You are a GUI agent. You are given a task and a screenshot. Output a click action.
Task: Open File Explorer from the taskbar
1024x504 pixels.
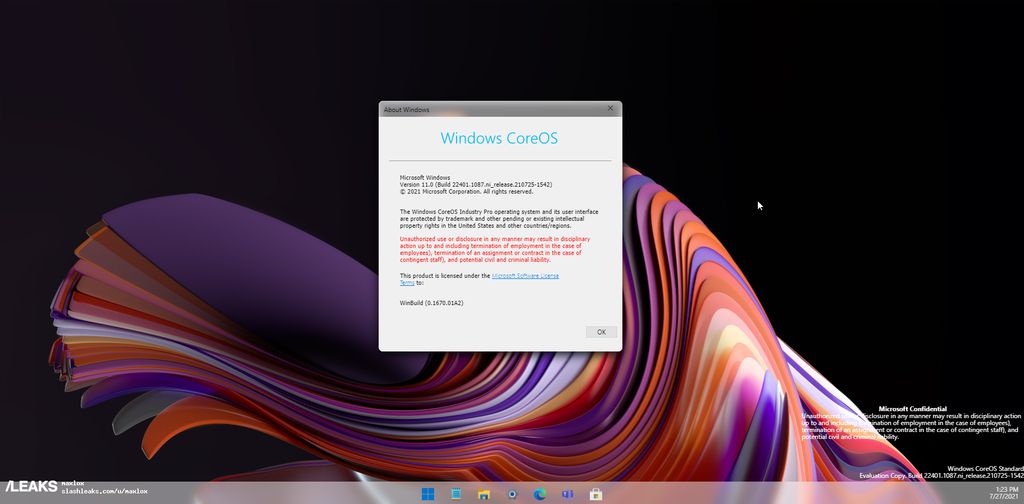(x=484, y=494)
